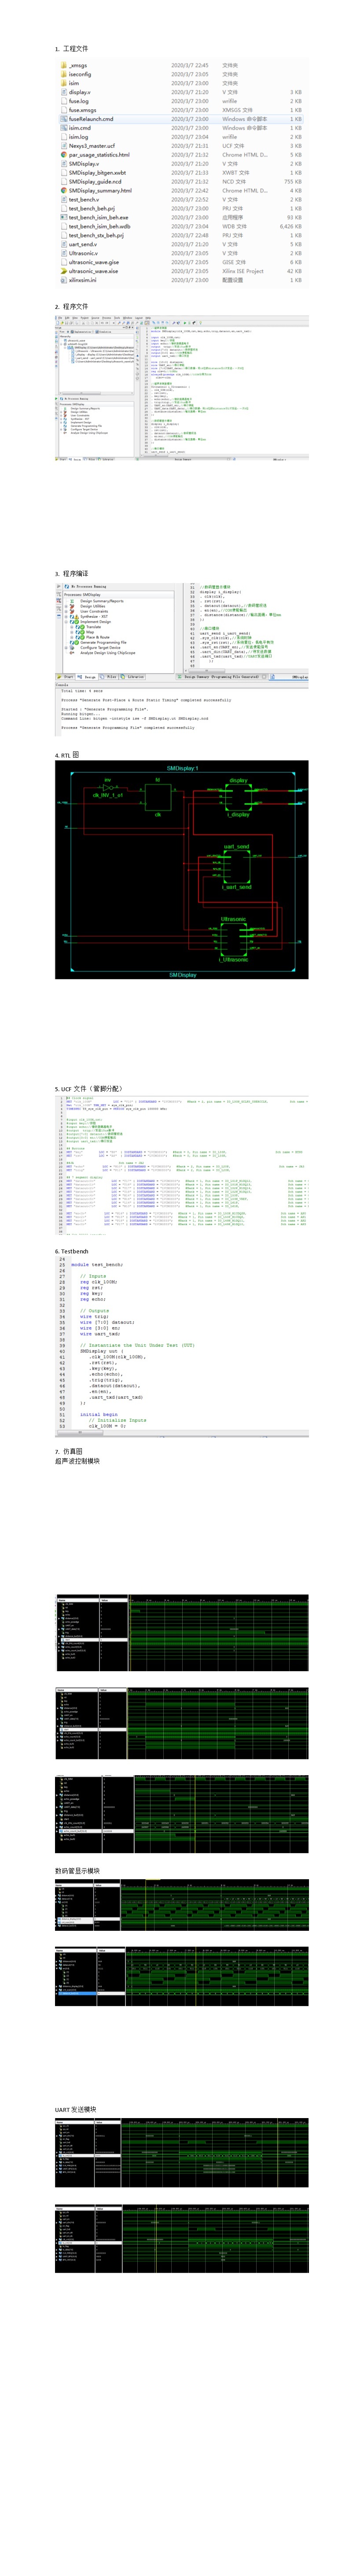This screenshot has height=2576, width=364.
Task: Select the Ultrasonic.v file name
Action: pos(83,253)
